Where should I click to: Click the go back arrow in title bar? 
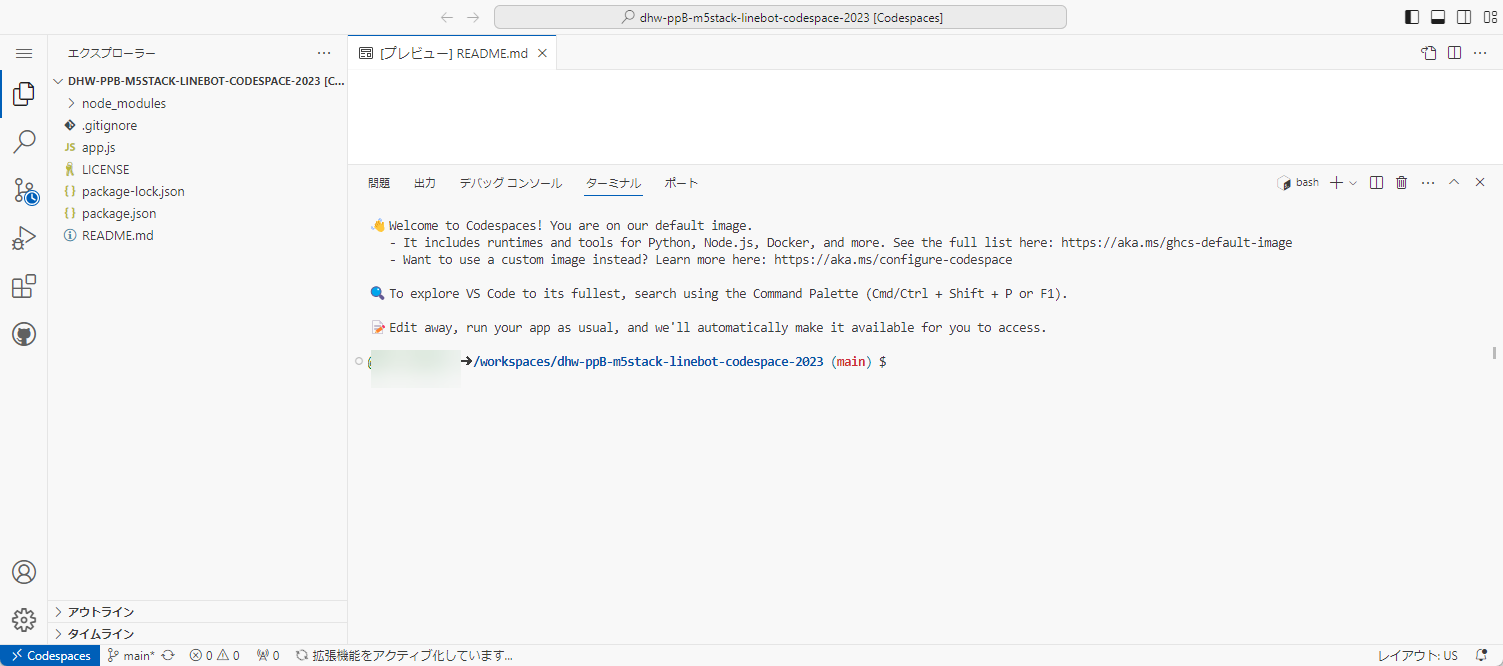click(x=447, y=17)
